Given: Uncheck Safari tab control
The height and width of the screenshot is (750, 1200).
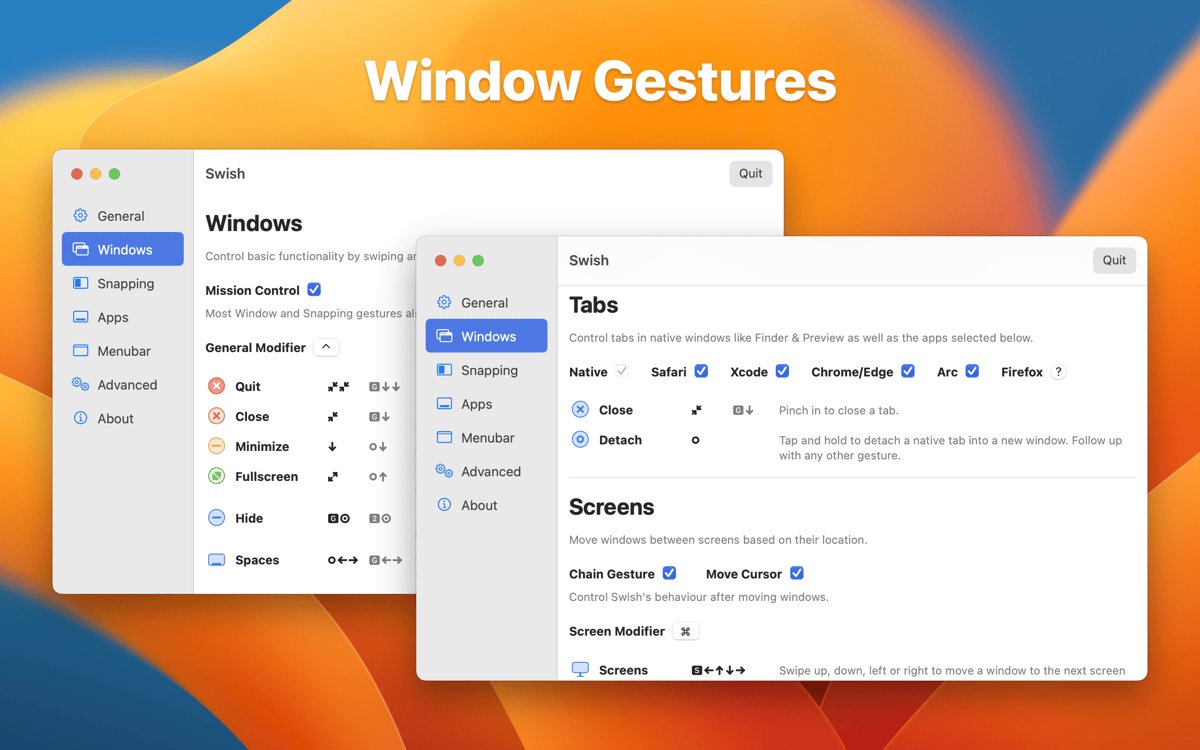Looking at the screenshot, I should (x=701, y=371).
